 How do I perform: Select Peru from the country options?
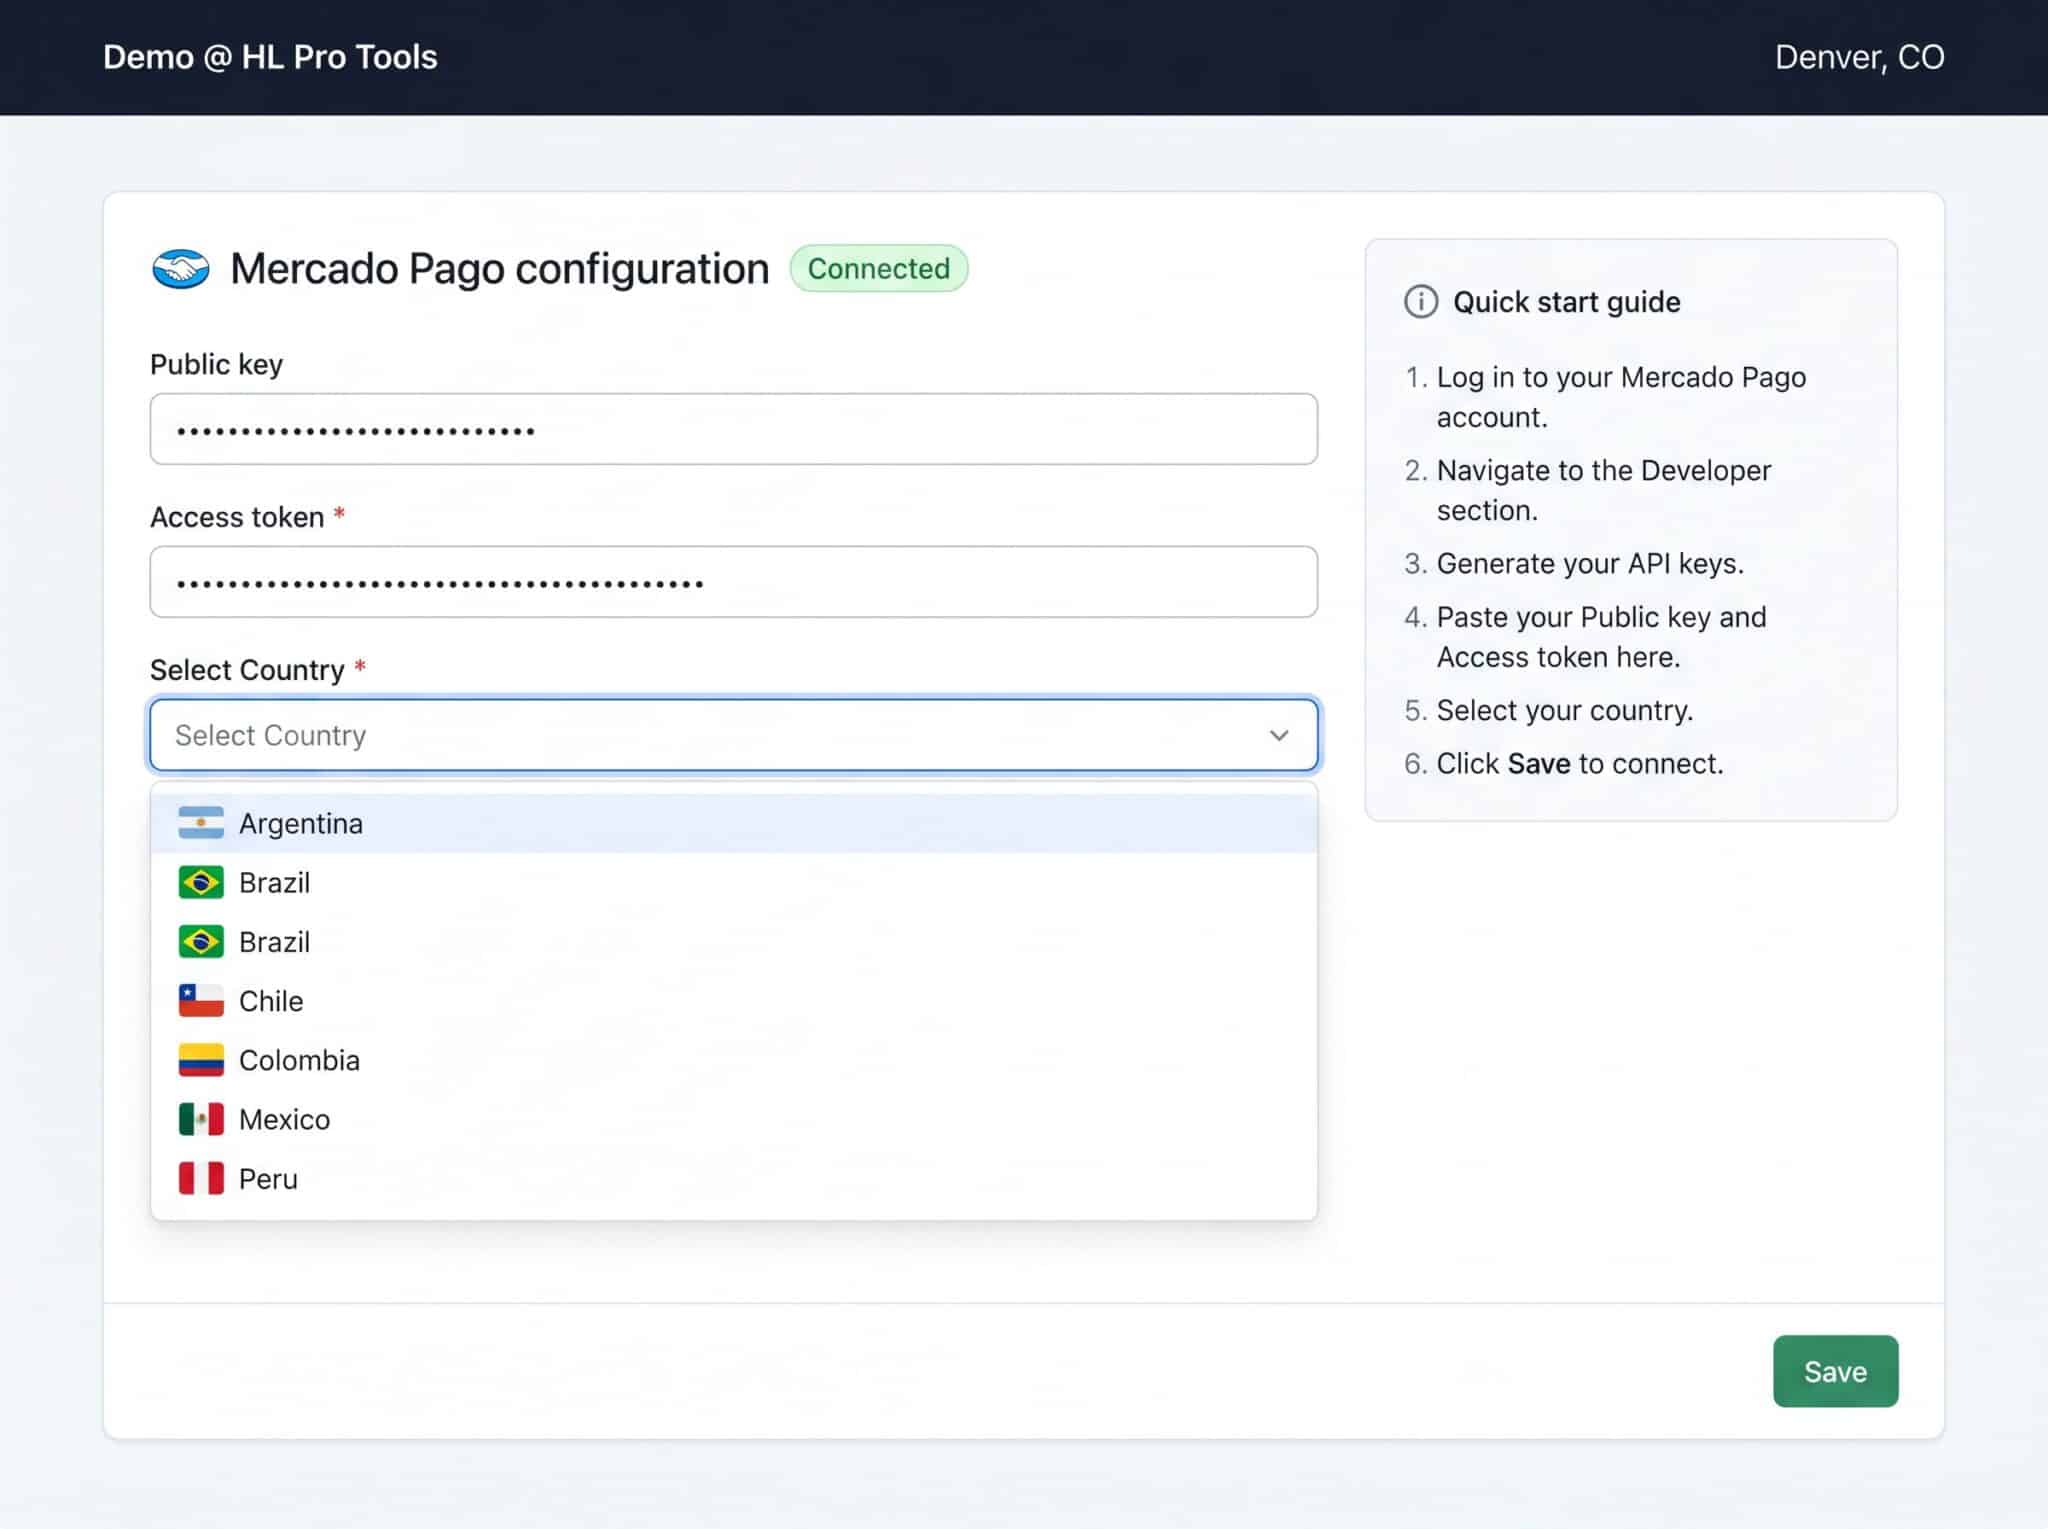pyautogui.click(x=733, y=1178)
